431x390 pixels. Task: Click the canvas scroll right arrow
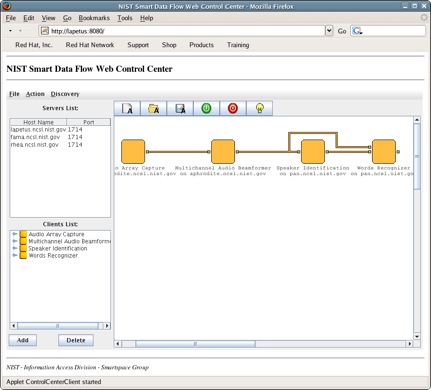pos(410,344)
